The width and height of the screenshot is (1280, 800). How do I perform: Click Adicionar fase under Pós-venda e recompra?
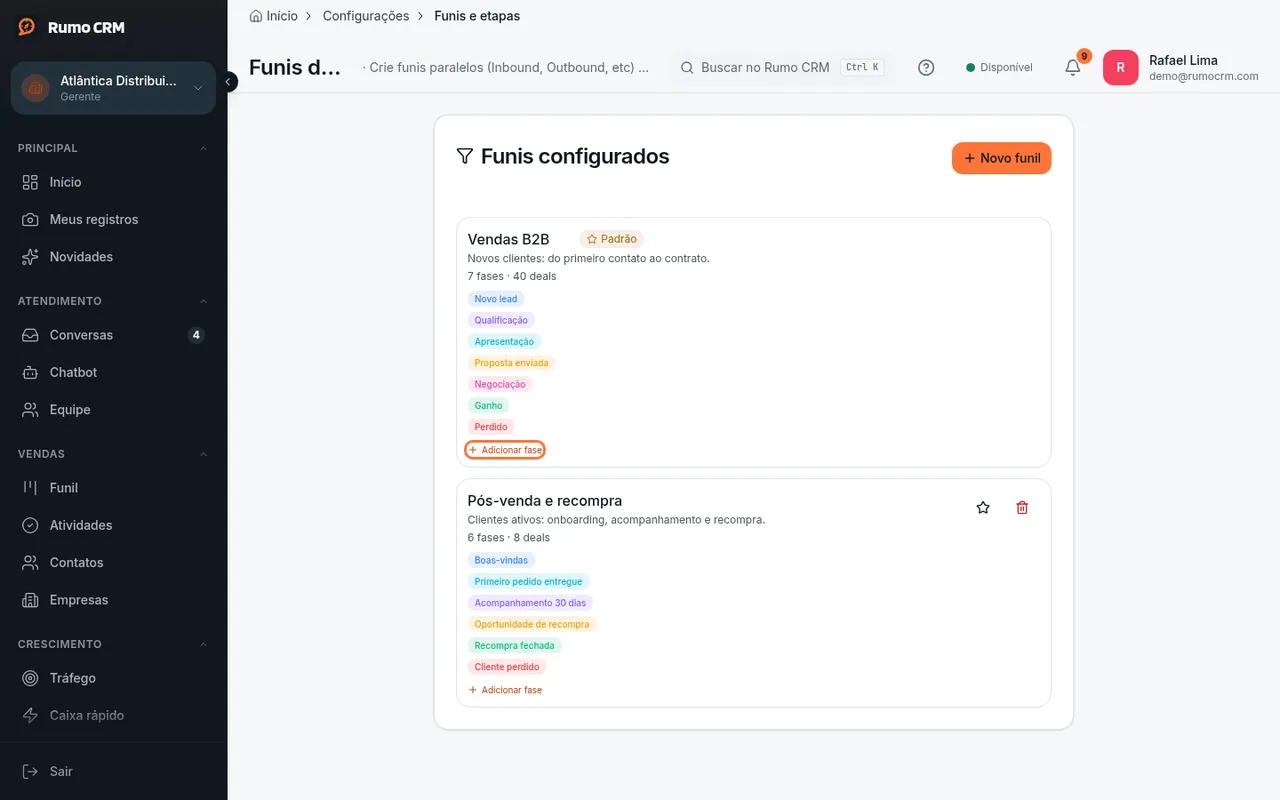click(505, 690)
